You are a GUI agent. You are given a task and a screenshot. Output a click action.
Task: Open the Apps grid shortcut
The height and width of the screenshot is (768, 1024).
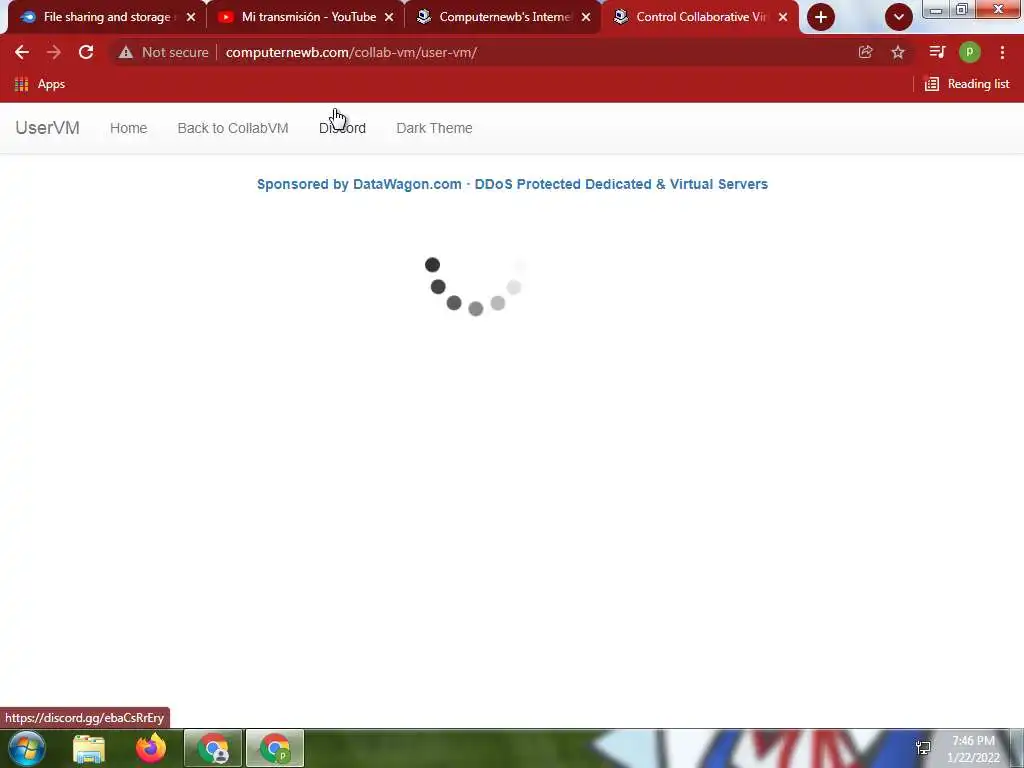coord(40,84)
